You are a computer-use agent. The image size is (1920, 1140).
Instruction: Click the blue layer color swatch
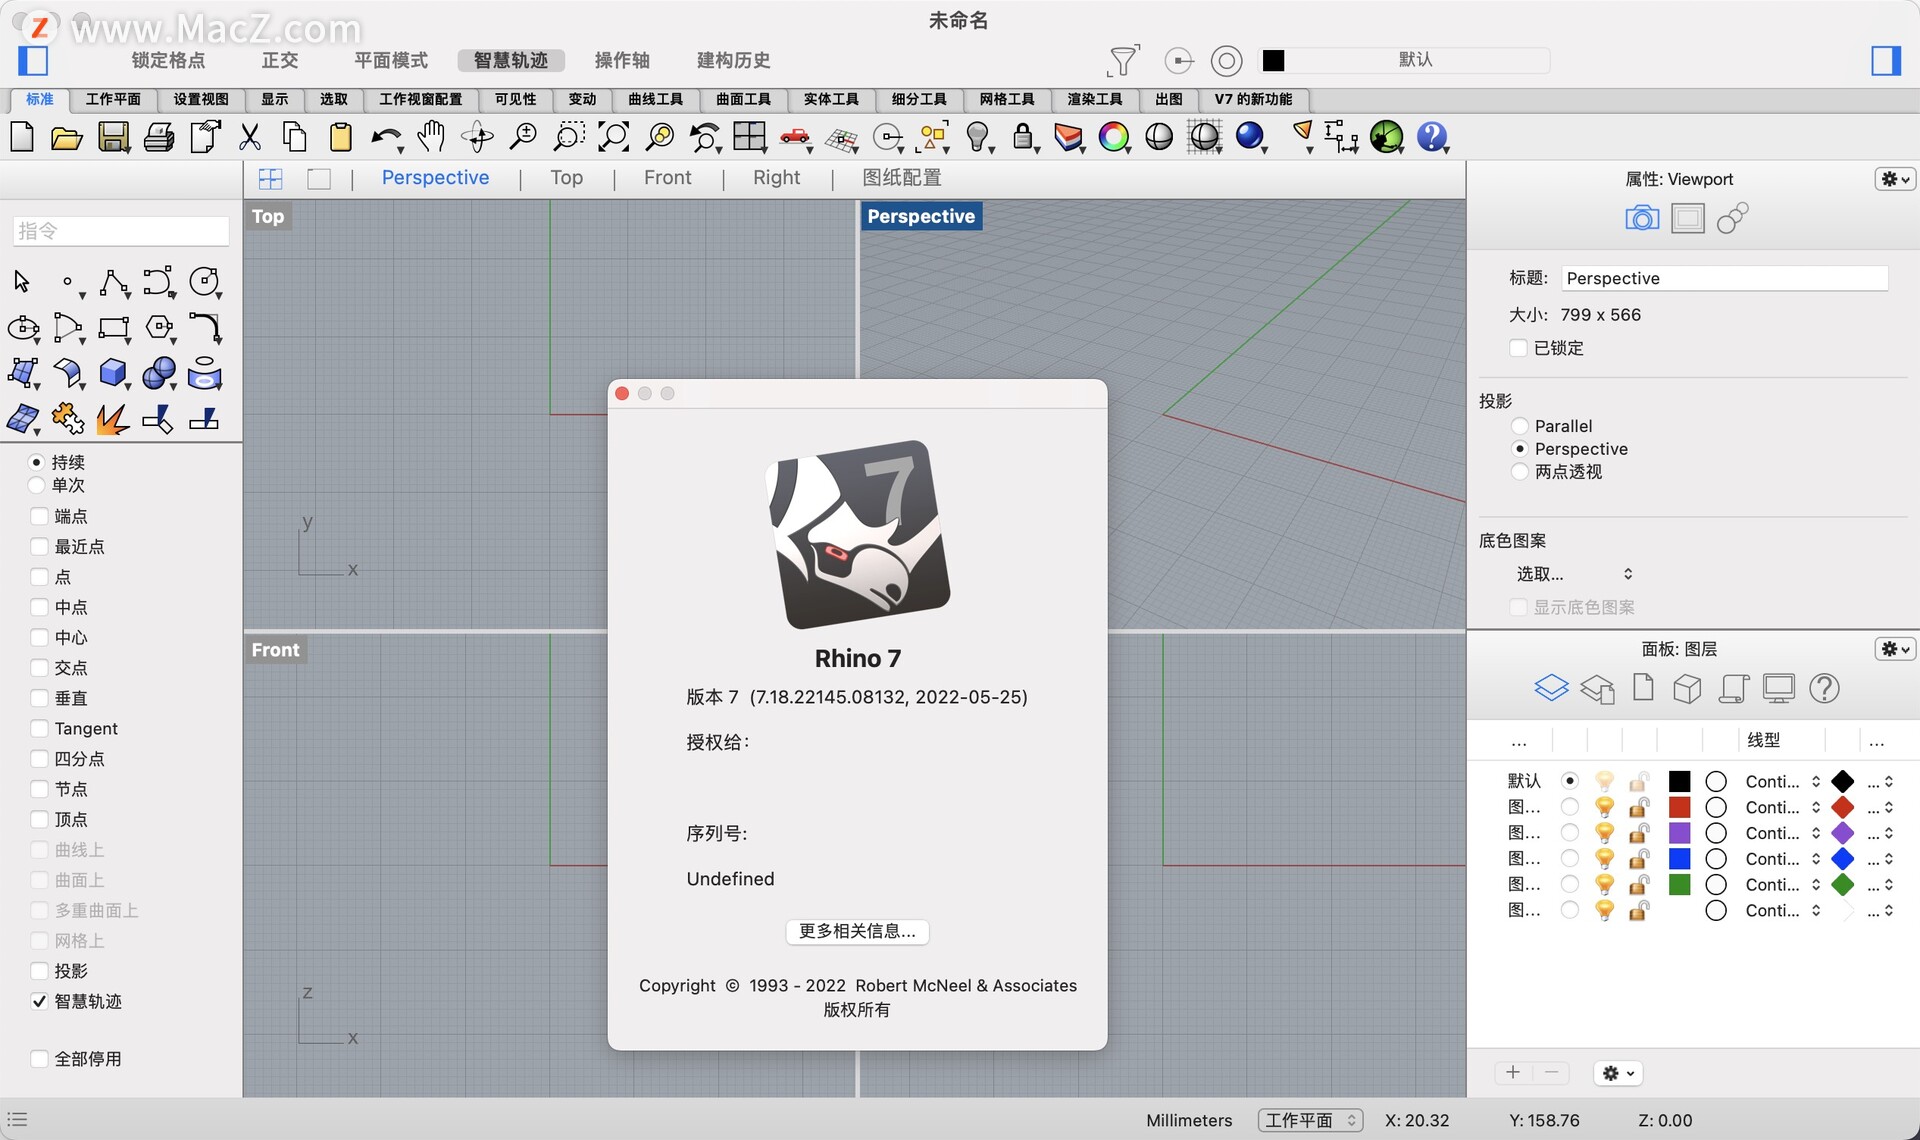tap(1680, 859)
